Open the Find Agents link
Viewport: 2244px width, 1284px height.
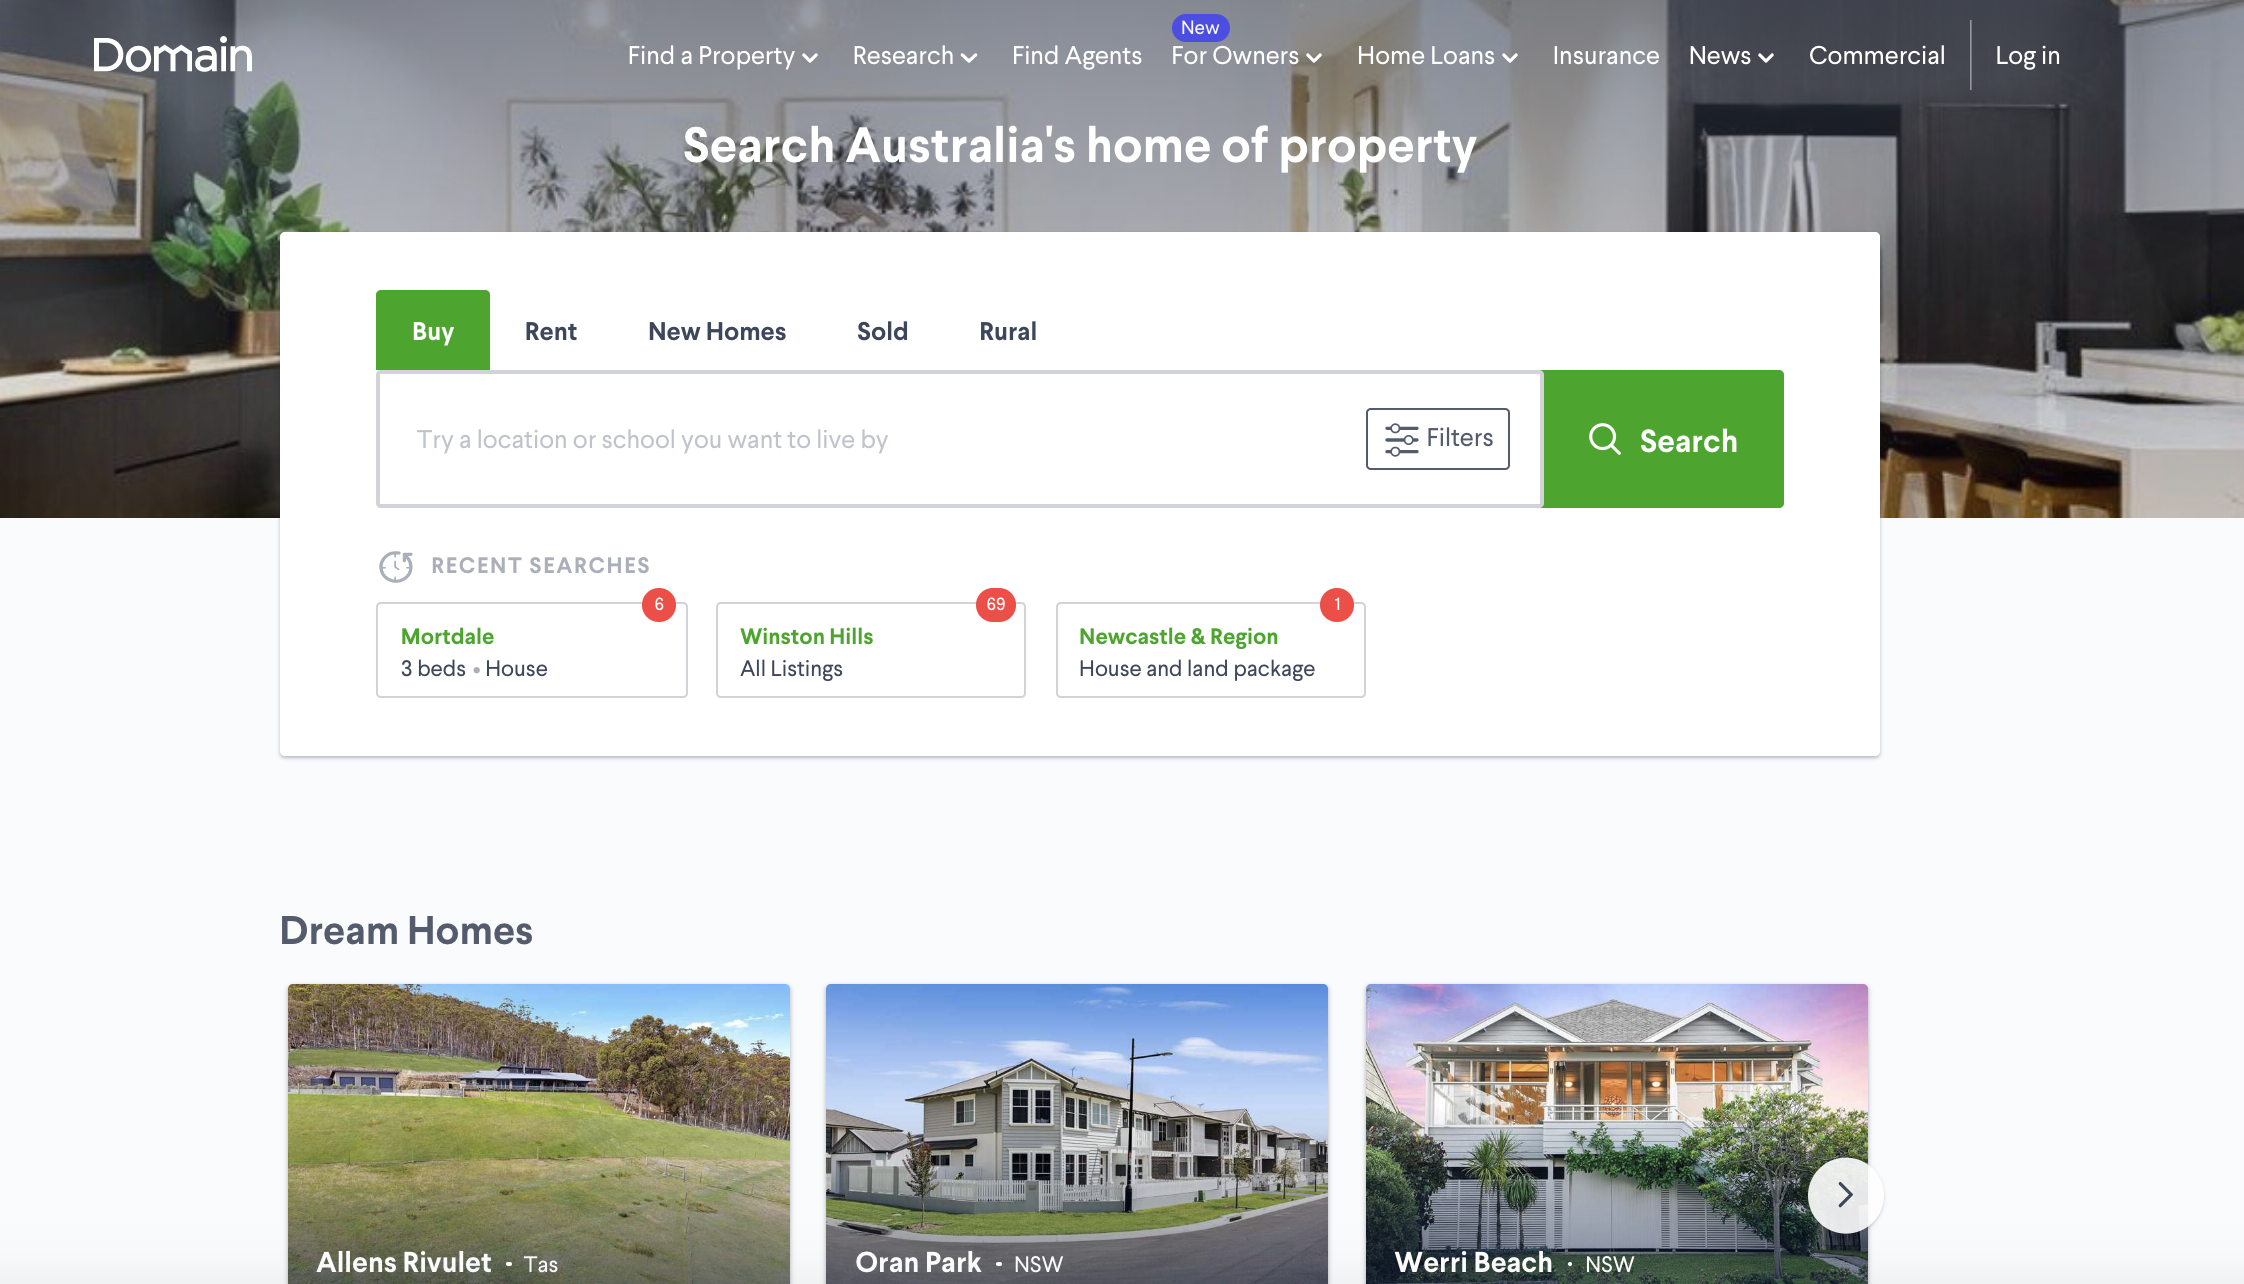click(1076, 56)
